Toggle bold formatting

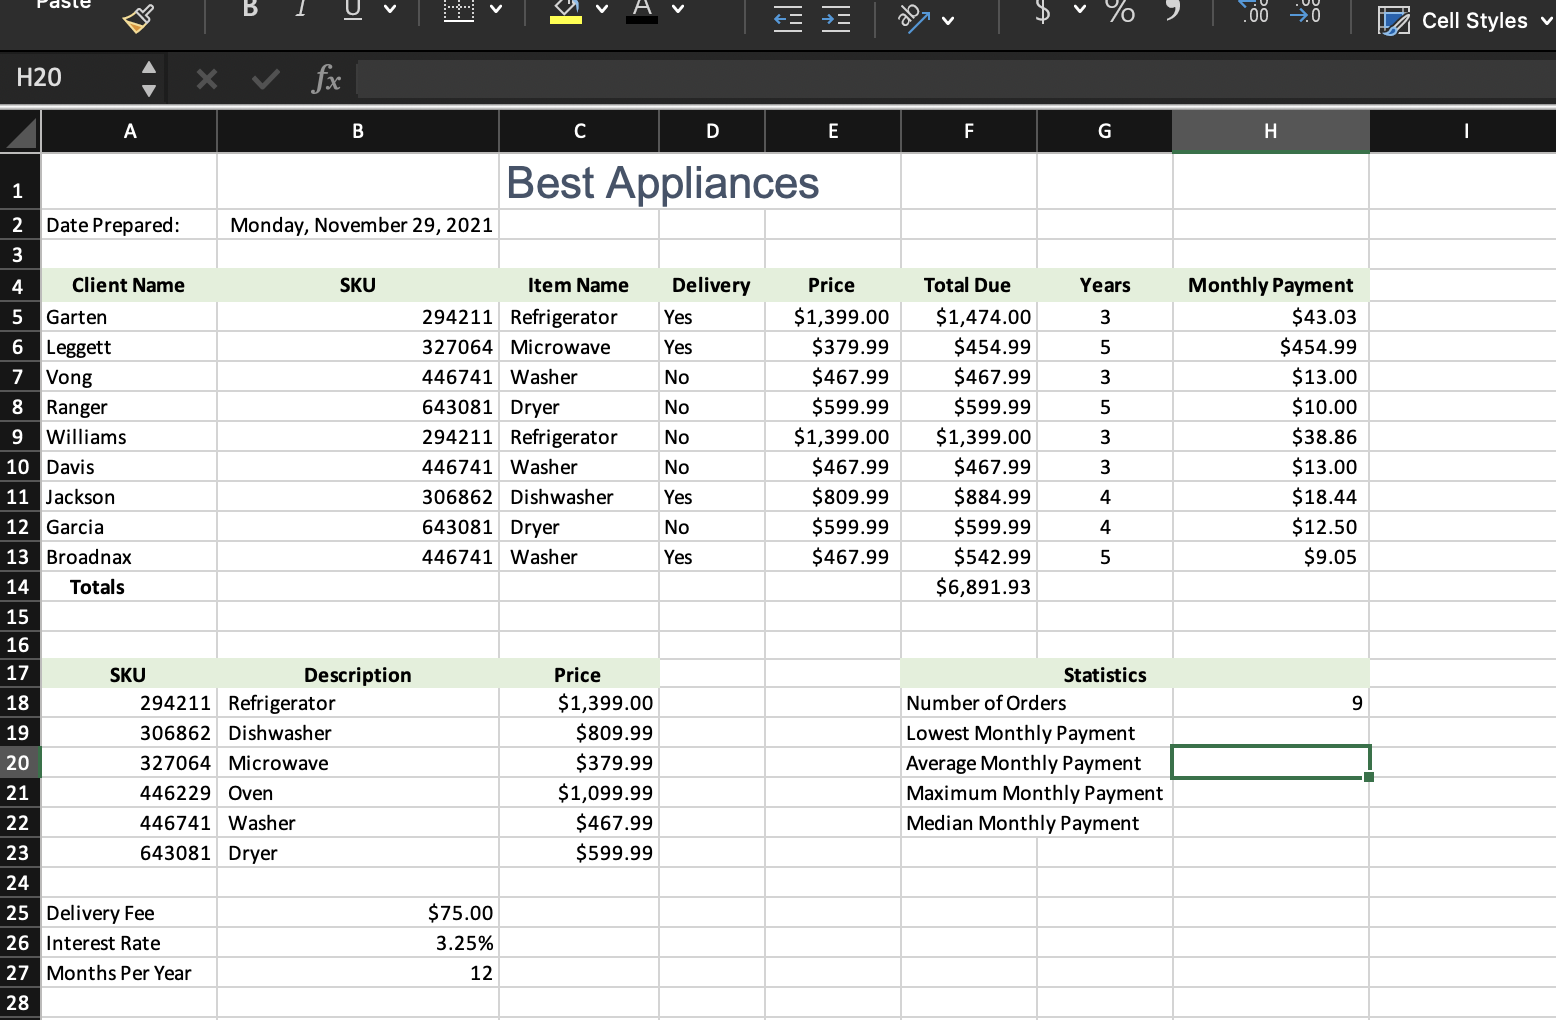click(250, 9)
